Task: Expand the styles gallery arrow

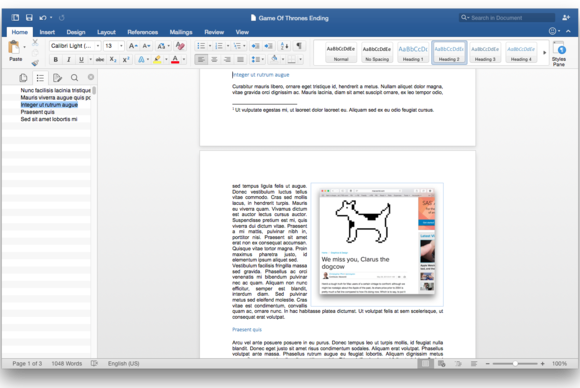Action: coord(544,53)
